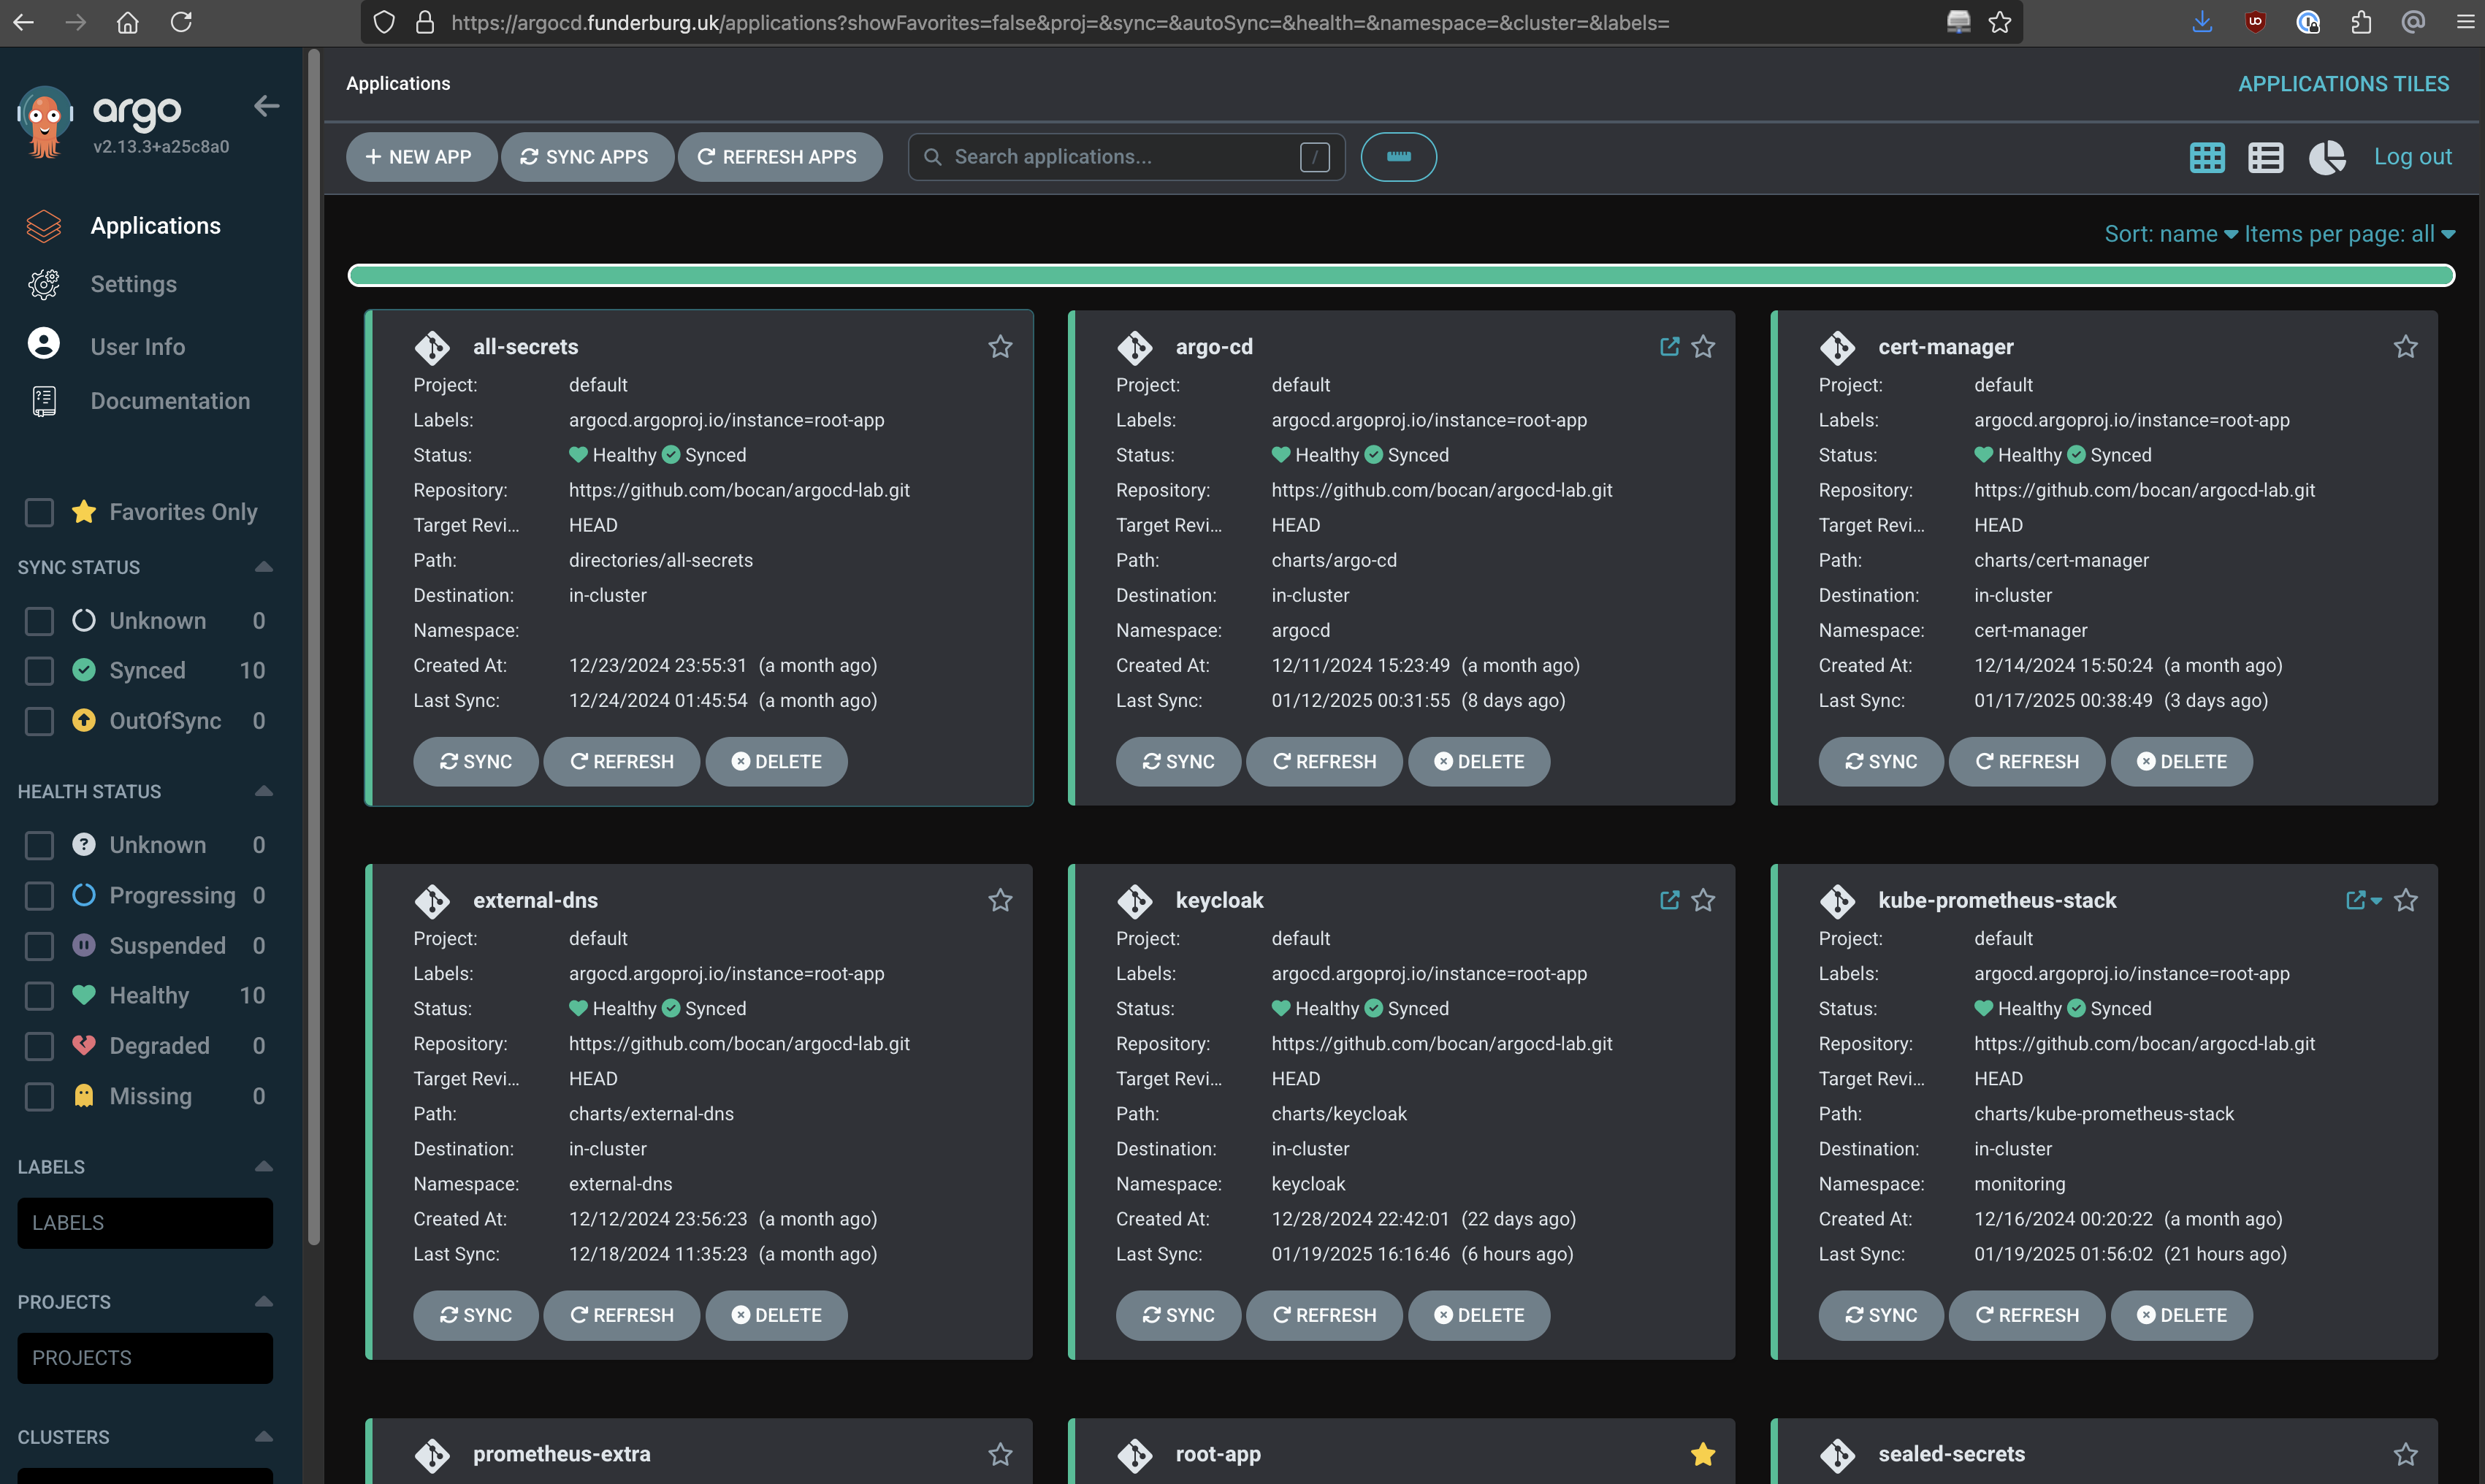Sync the argo-cd application
Screen dimensions: 2485x1484
tap(1178, 762)
